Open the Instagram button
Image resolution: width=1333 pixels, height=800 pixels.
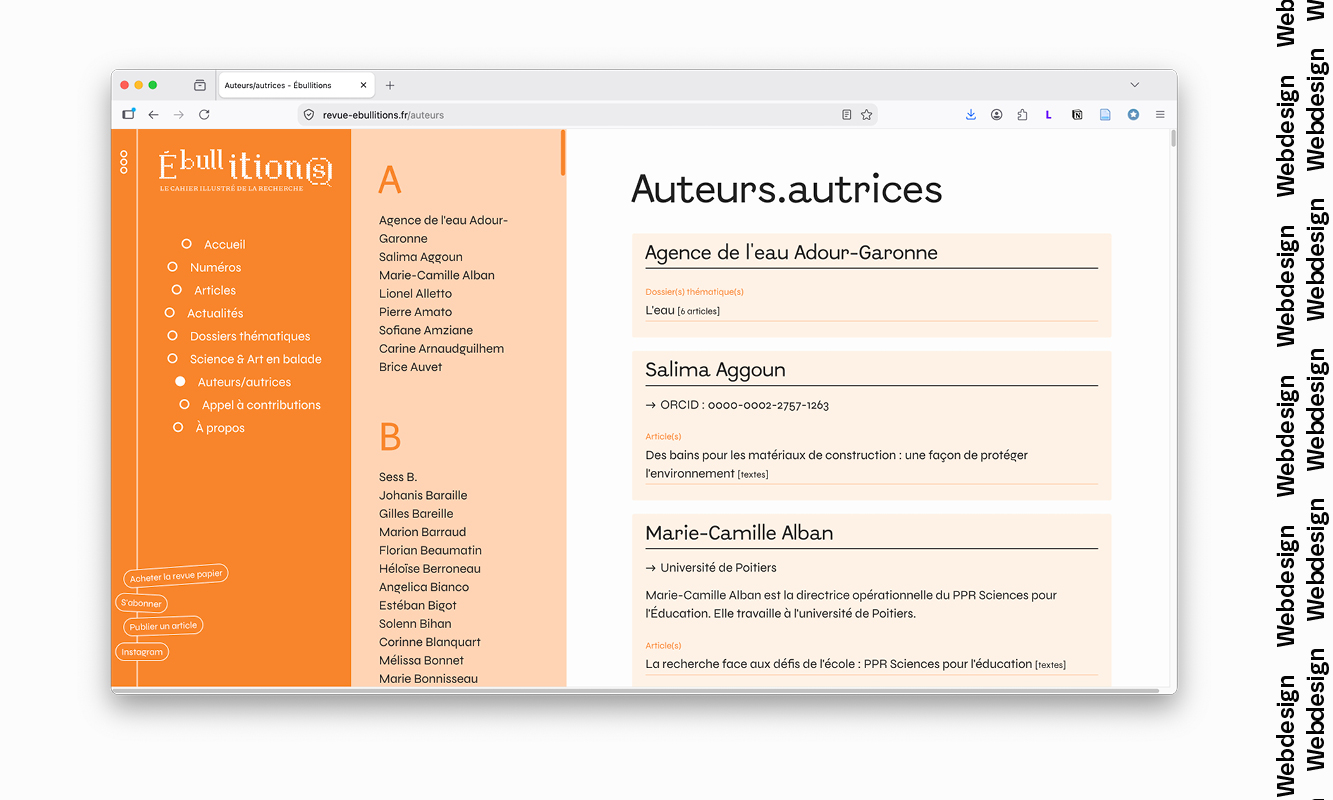pyautogui.click(x=142, y=652)
